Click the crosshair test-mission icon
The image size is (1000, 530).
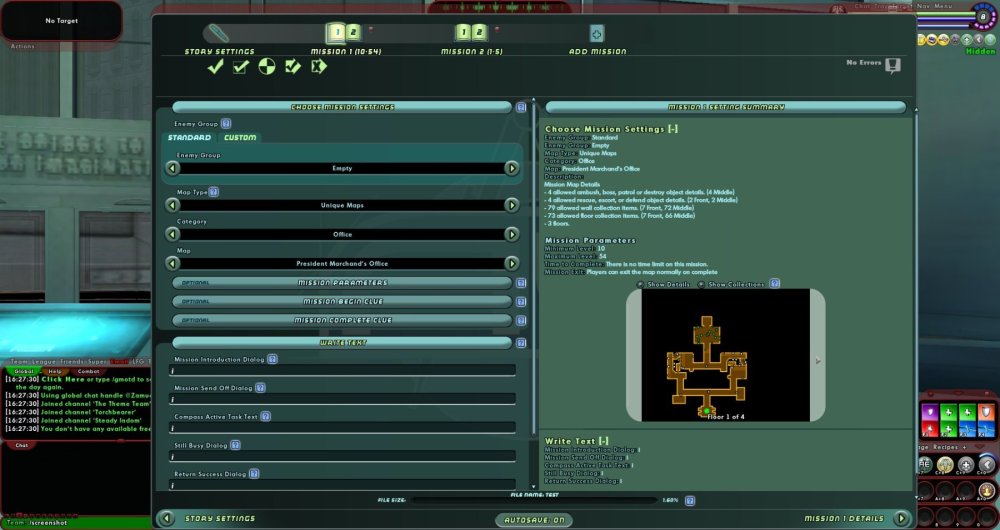267,66
